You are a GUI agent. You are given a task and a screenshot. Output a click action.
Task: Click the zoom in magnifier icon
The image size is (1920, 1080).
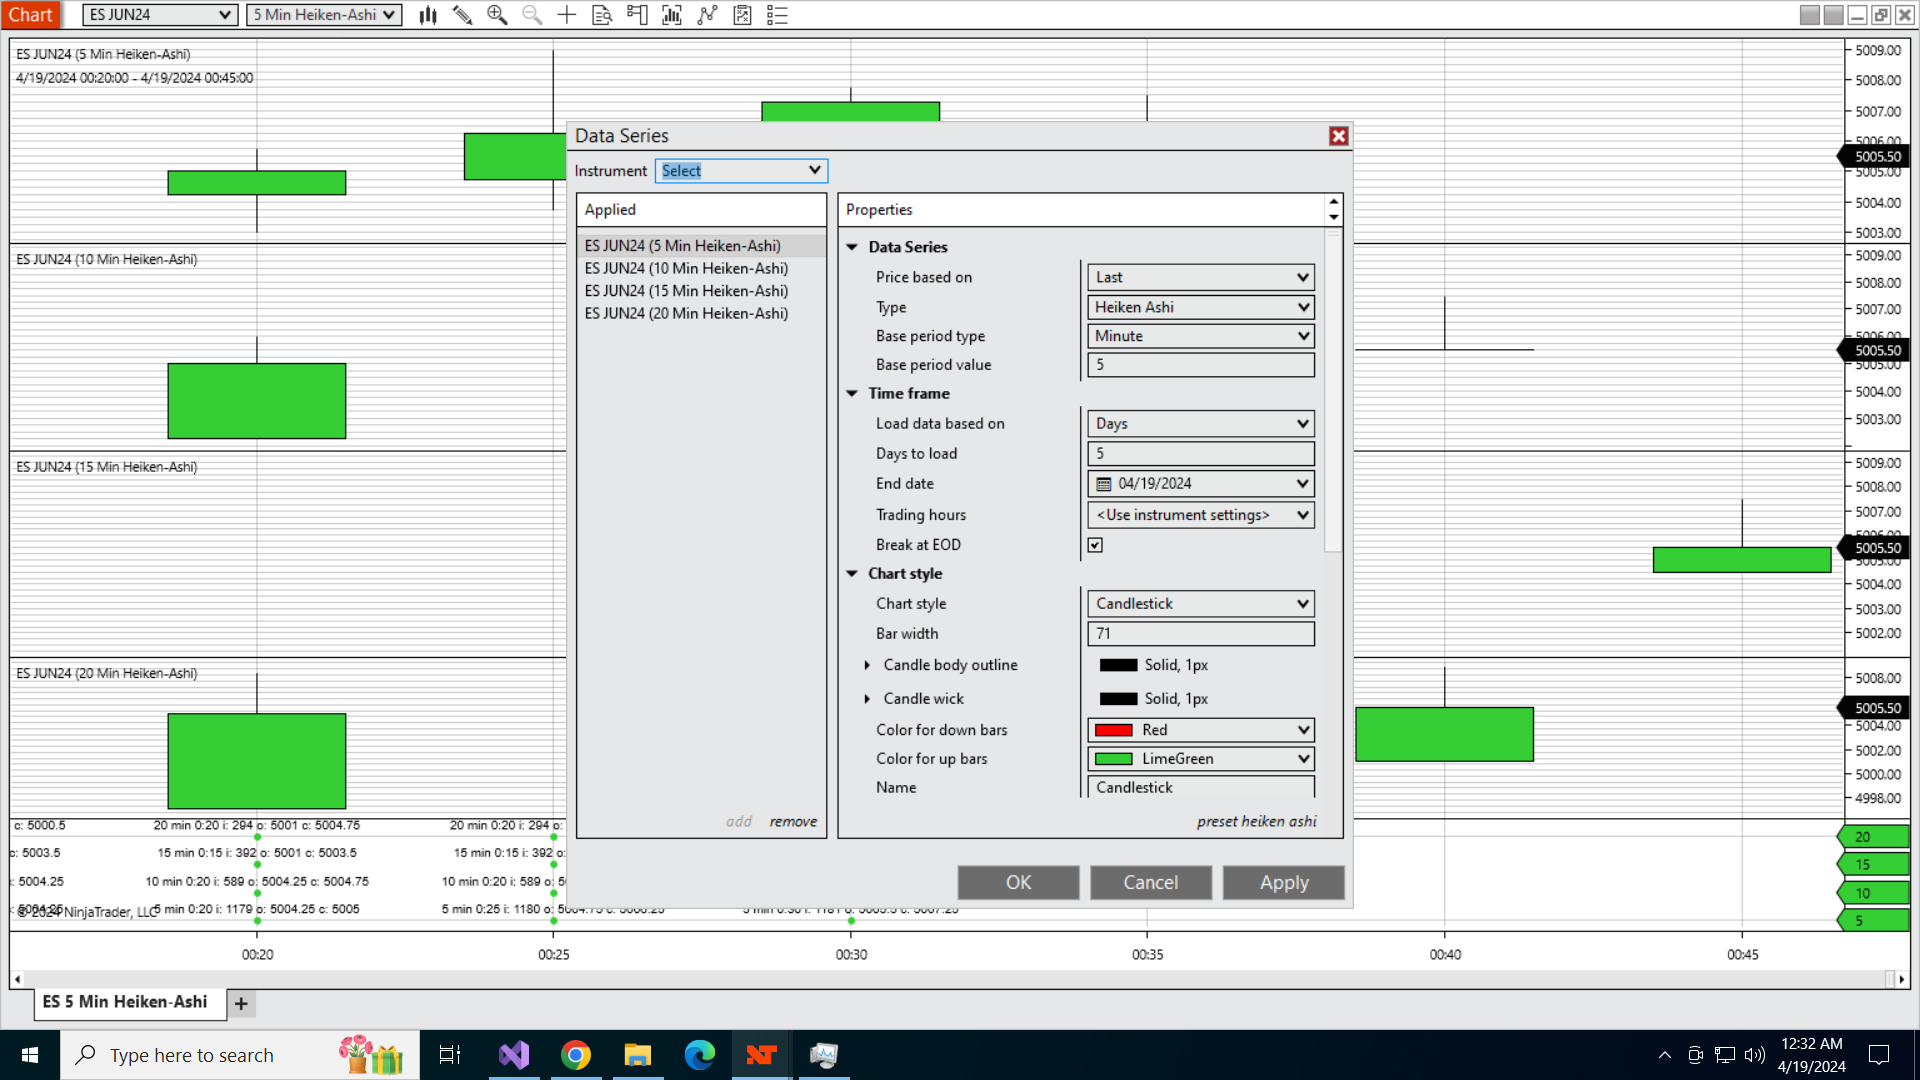(497, 15)
